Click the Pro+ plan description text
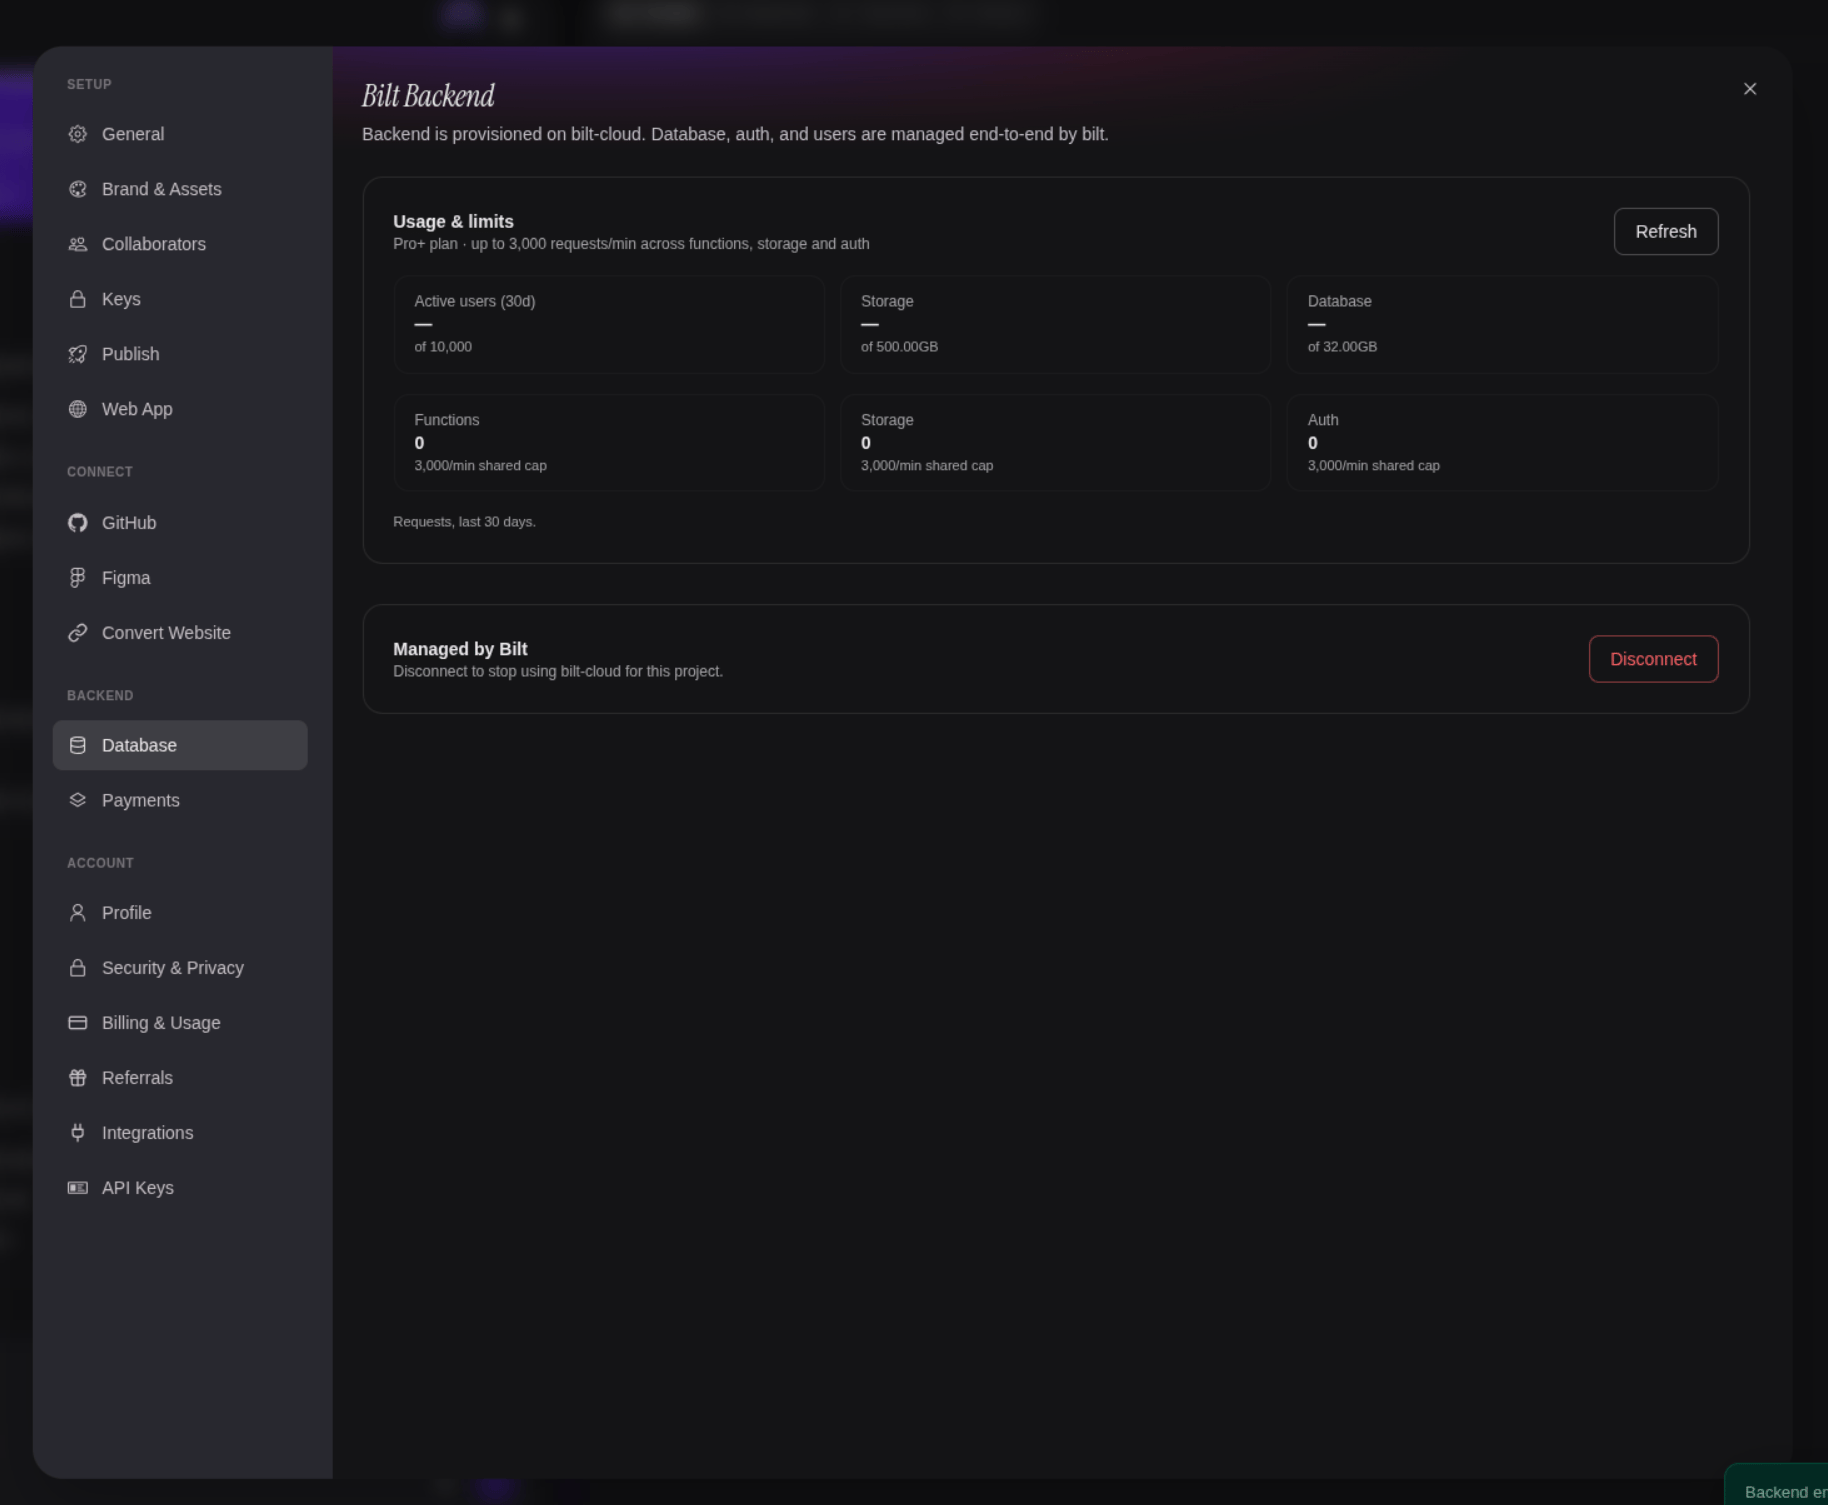 point(631,244)
